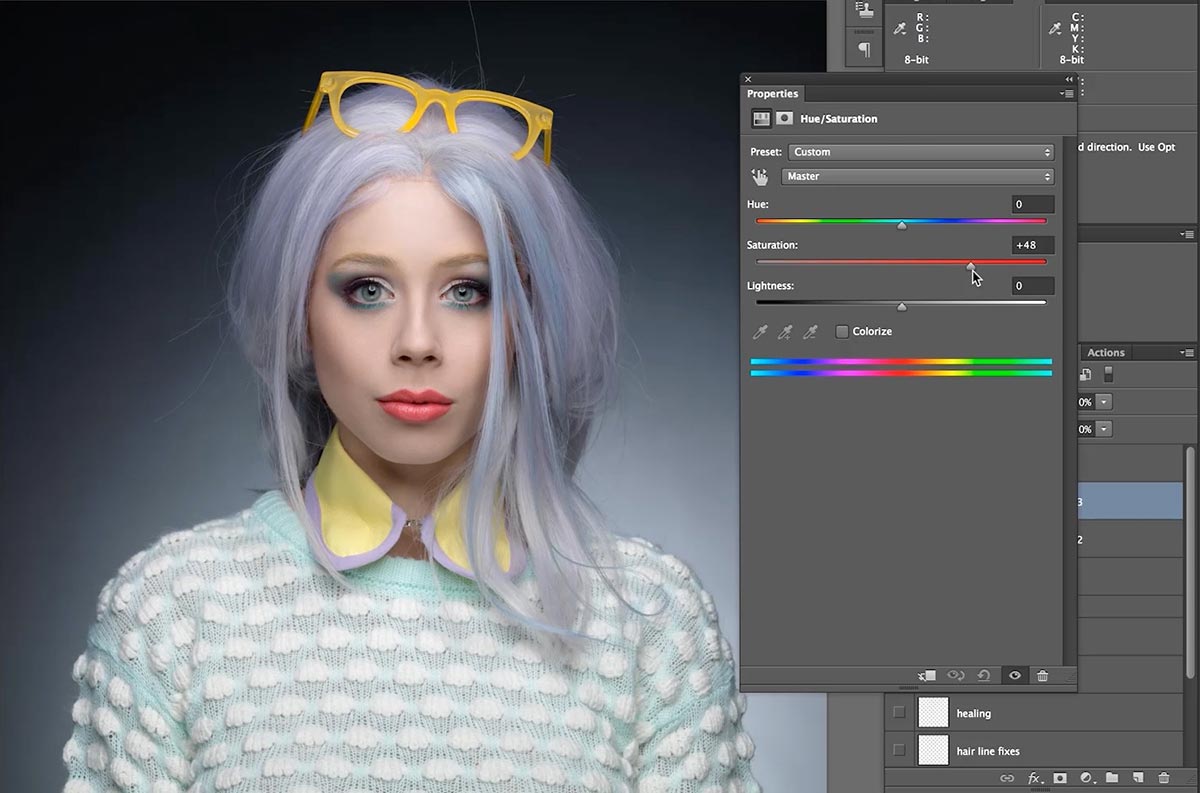Toggle visibility of the healing layer
Image resolution: width=1200 pixels, height=793 pixels.
pyautogui.click(x=898, y=712)
